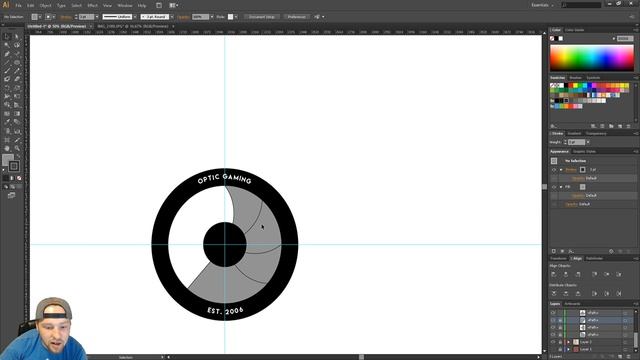
Task: Select the Lasso tool
Action: (17, 45)
